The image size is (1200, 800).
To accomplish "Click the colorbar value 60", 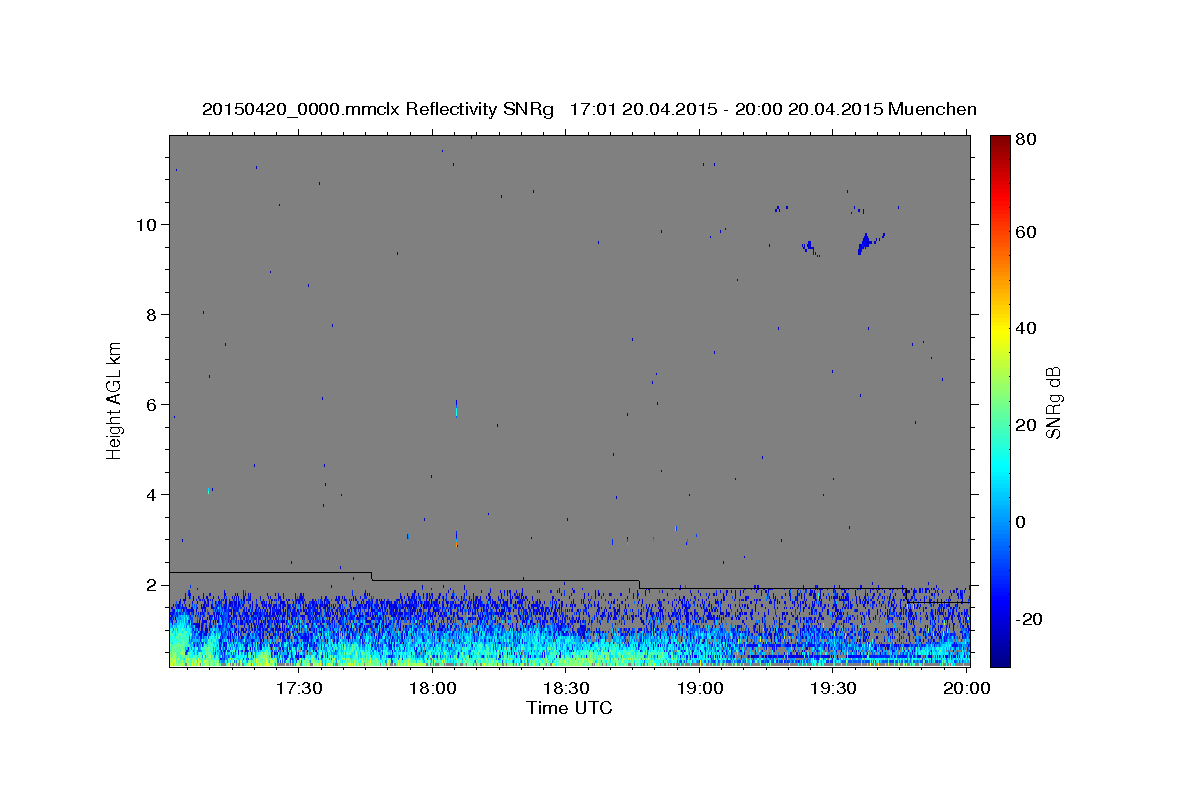I will (1027, 232).
